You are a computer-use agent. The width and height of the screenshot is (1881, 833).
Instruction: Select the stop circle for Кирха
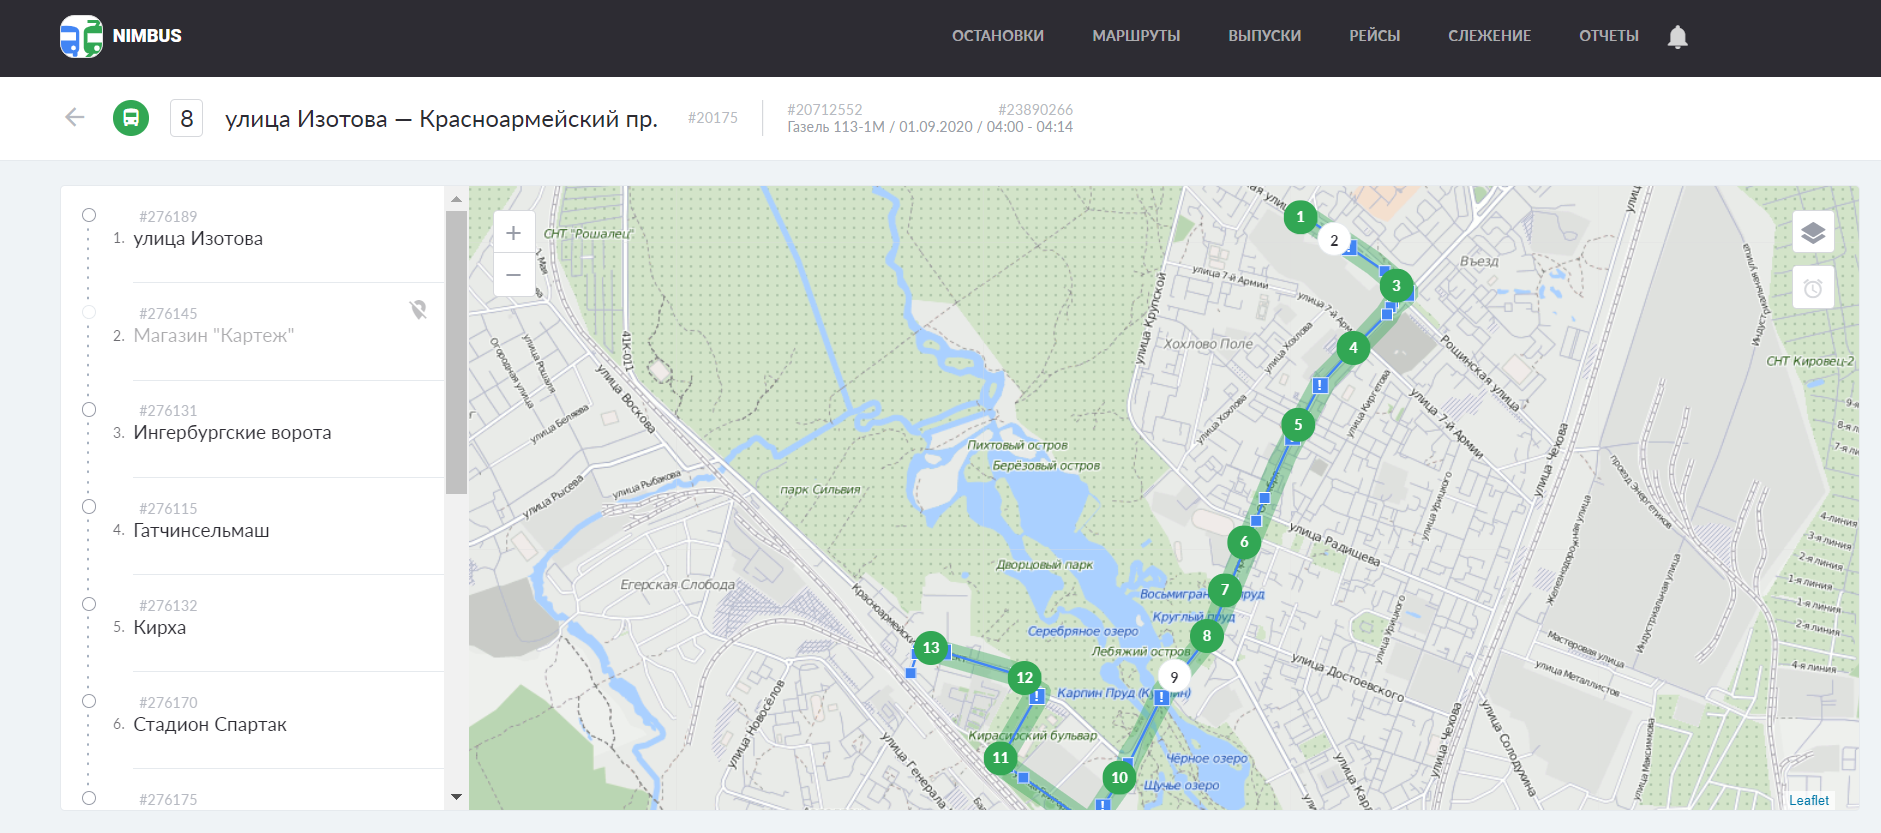(x=89, y=604)
